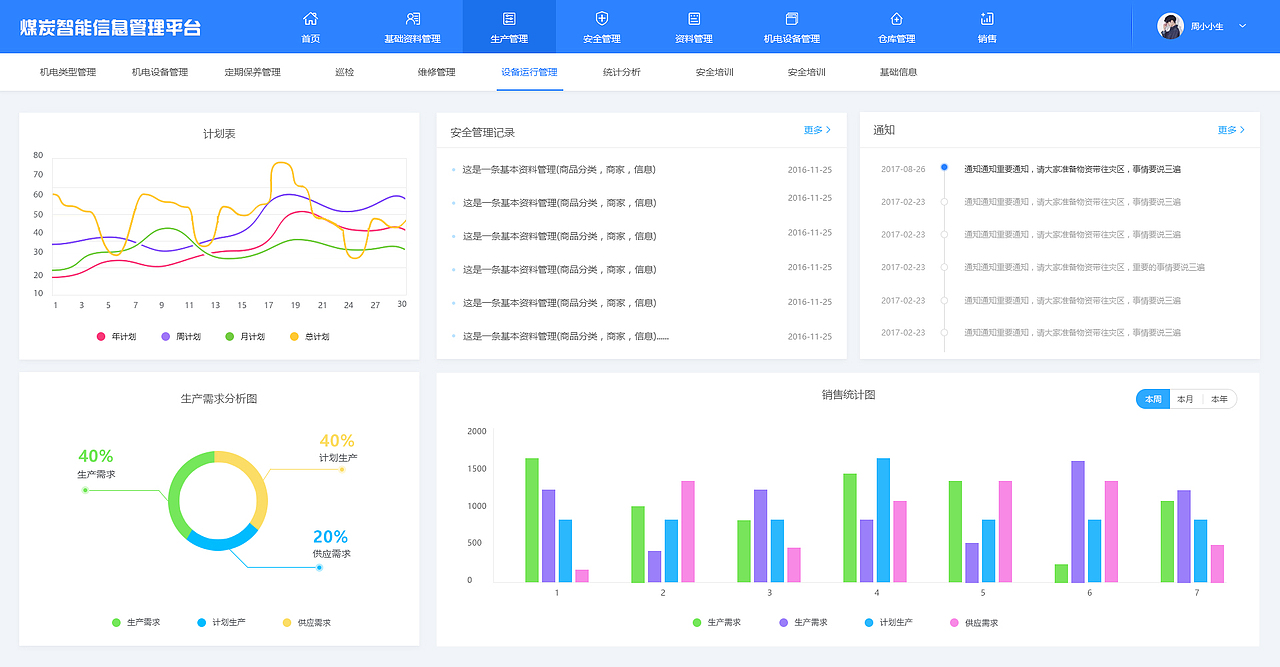Click green segment of donut chart

click(177, 490)
